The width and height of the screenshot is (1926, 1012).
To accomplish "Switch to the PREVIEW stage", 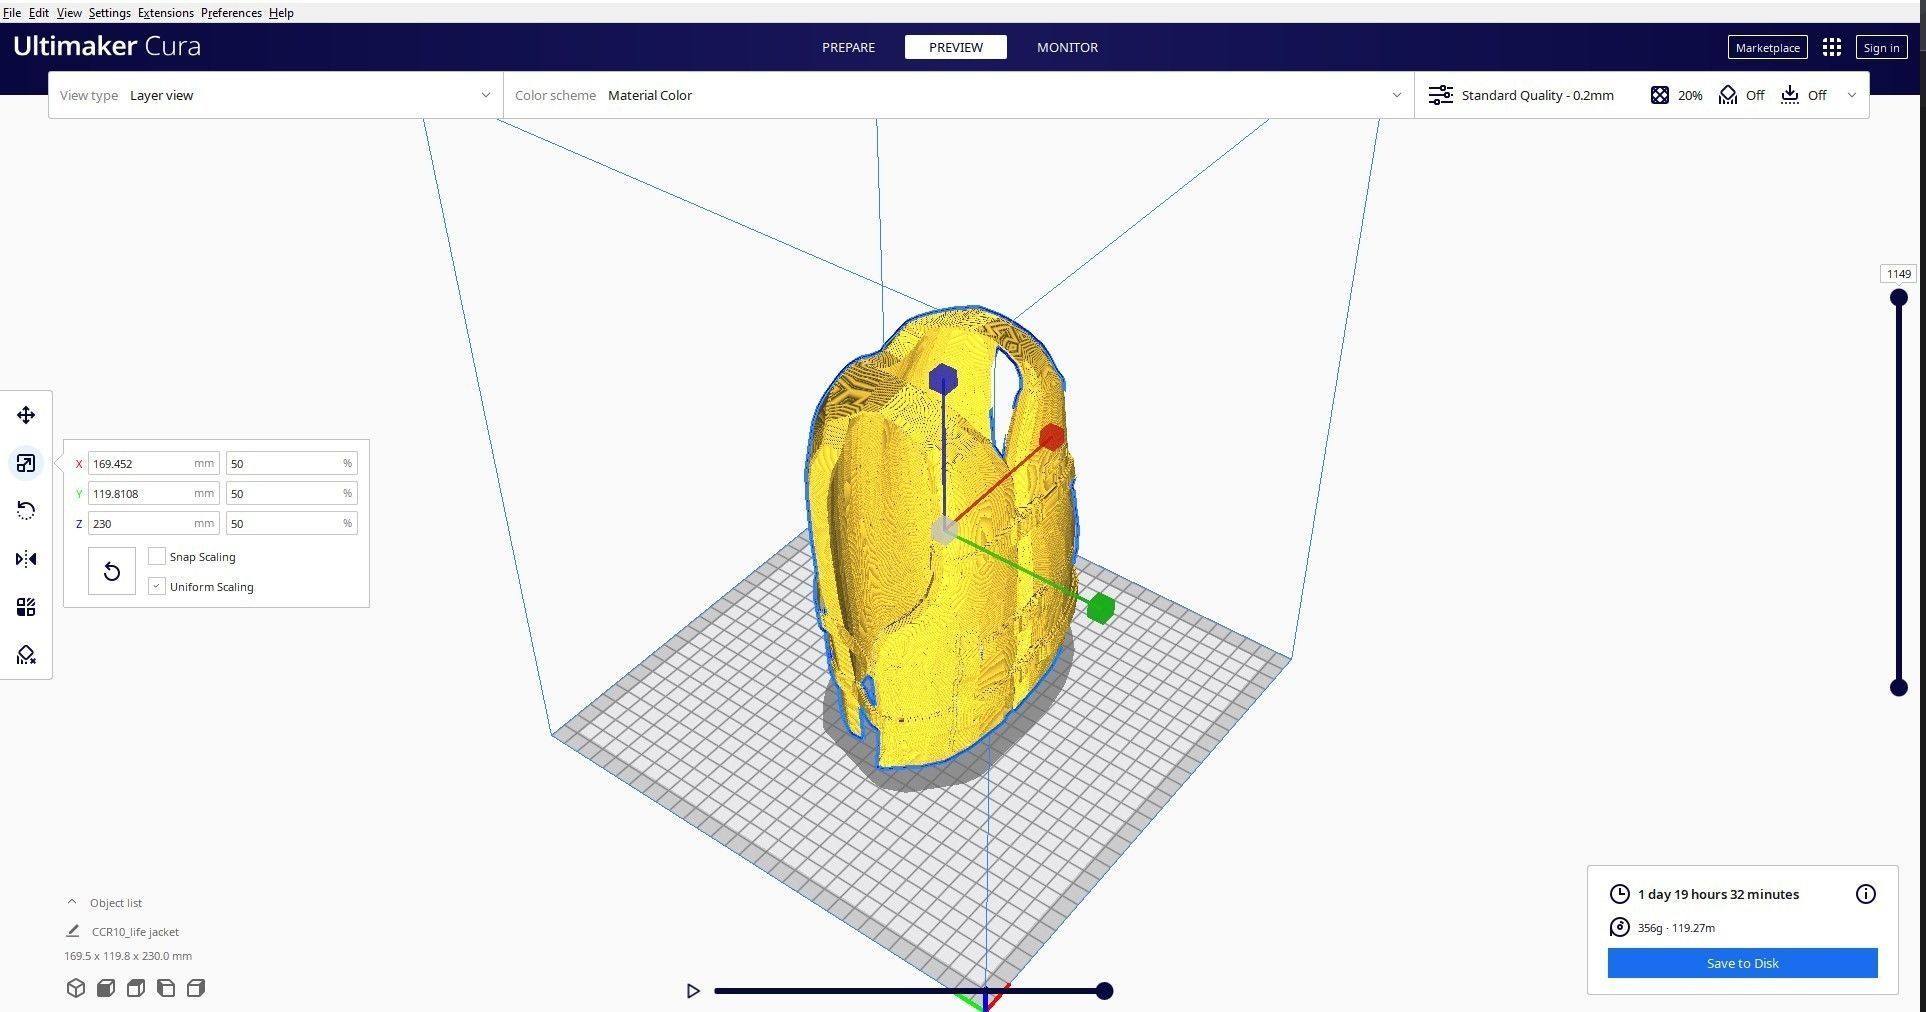I will pyautogui.click(x=955, y=47).
